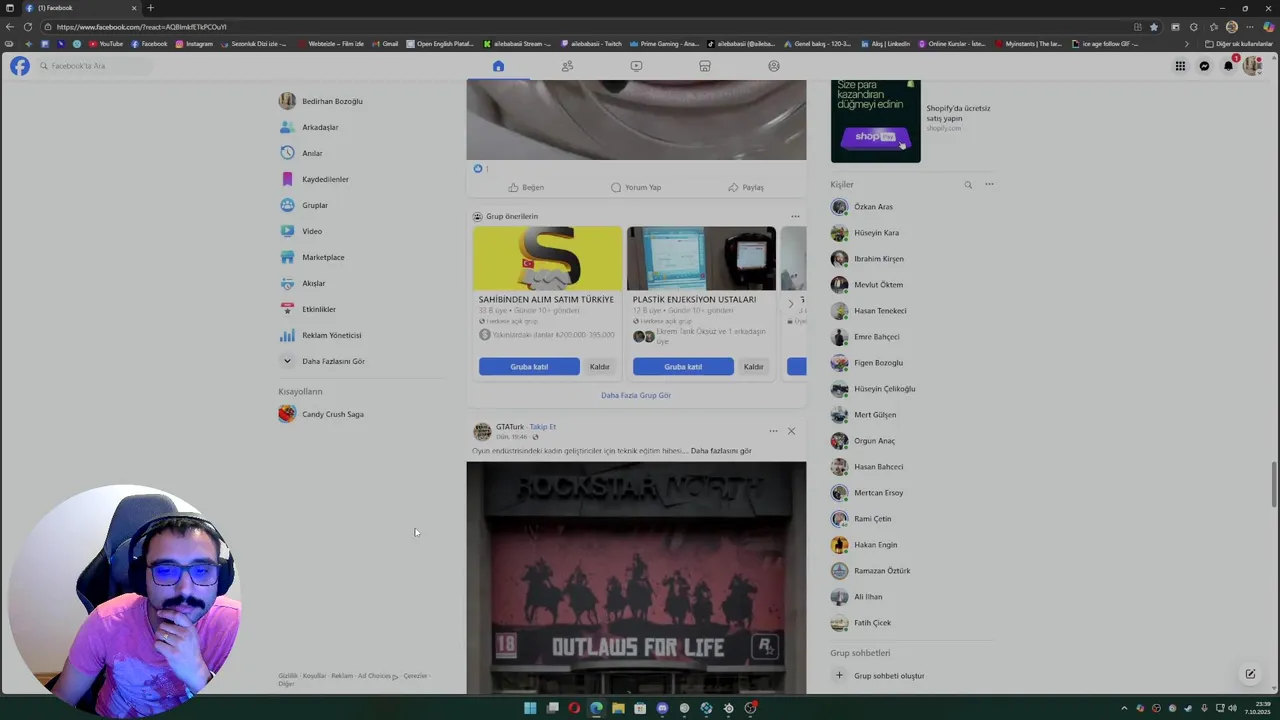Click the Facebook logo icon
Screen dimensions: 1280x720
20,66
